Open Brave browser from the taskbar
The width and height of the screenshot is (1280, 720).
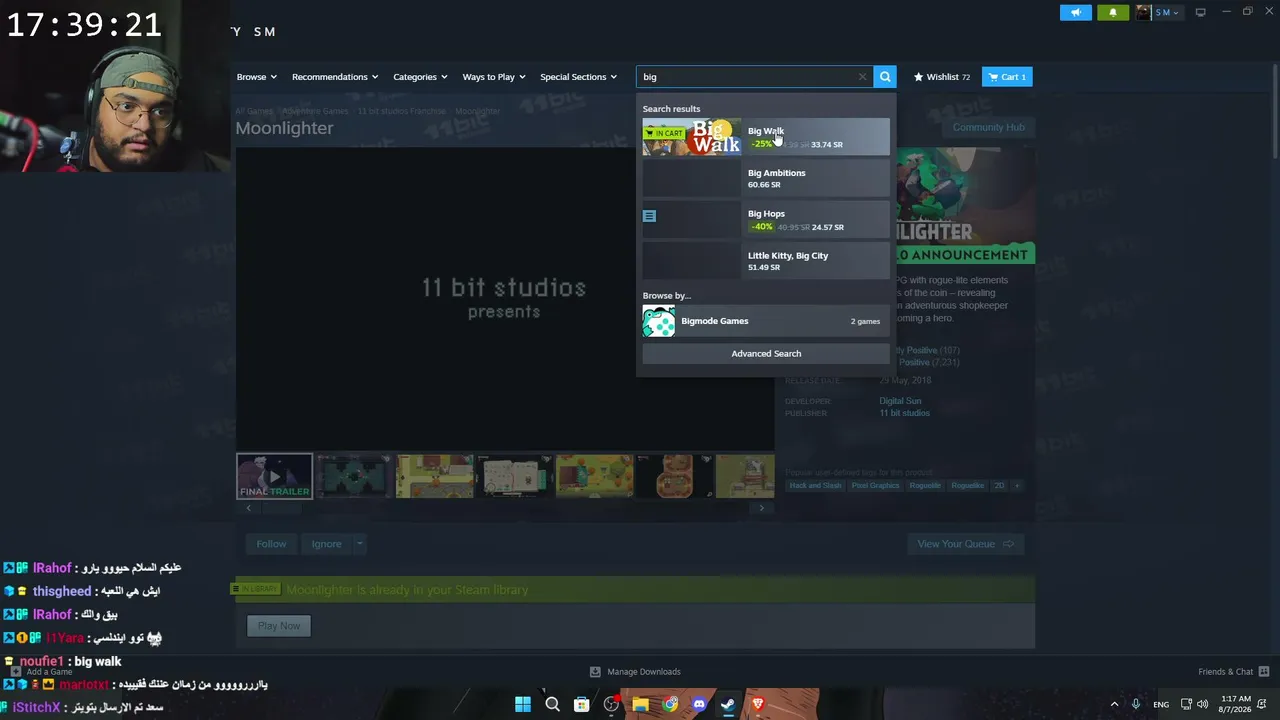(757, 704)
